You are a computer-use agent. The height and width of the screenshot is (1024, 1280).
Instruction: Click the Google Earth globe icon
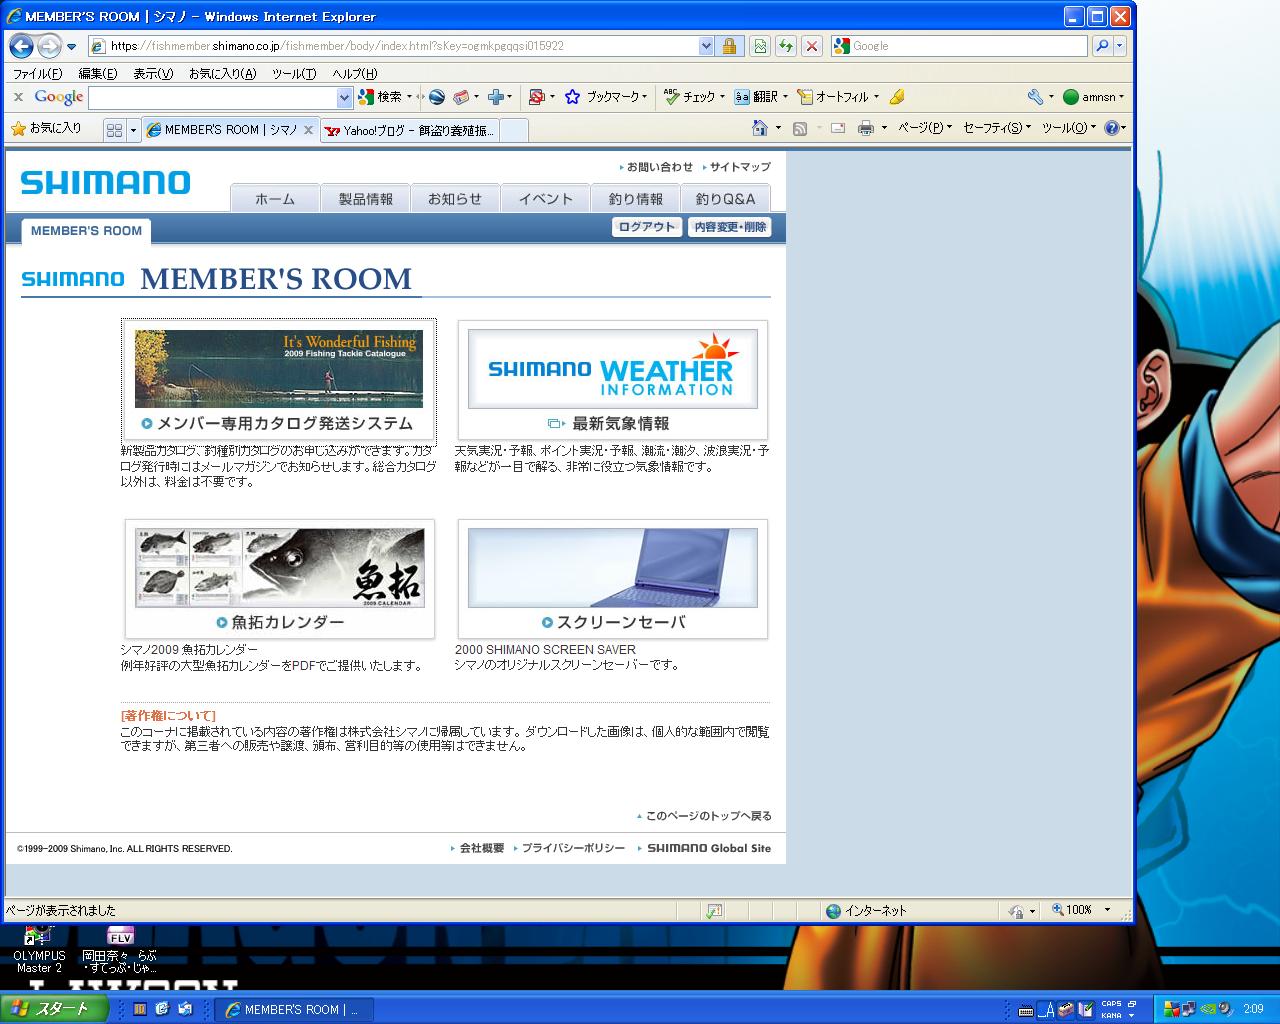pos(436,97)
